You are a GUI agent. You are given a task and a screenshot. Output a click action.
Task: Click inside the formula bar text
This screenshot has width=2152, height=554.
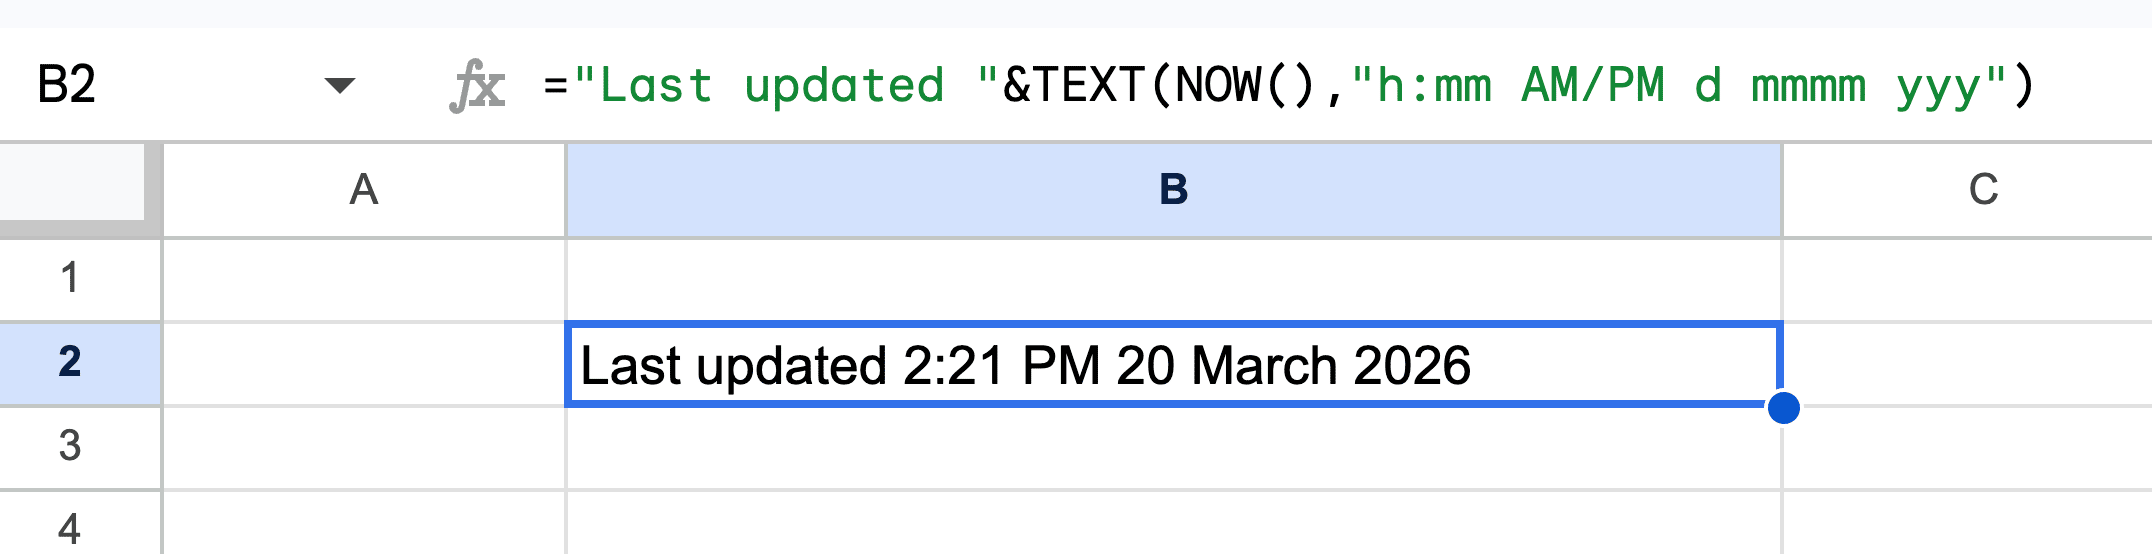coord(1288,86)
